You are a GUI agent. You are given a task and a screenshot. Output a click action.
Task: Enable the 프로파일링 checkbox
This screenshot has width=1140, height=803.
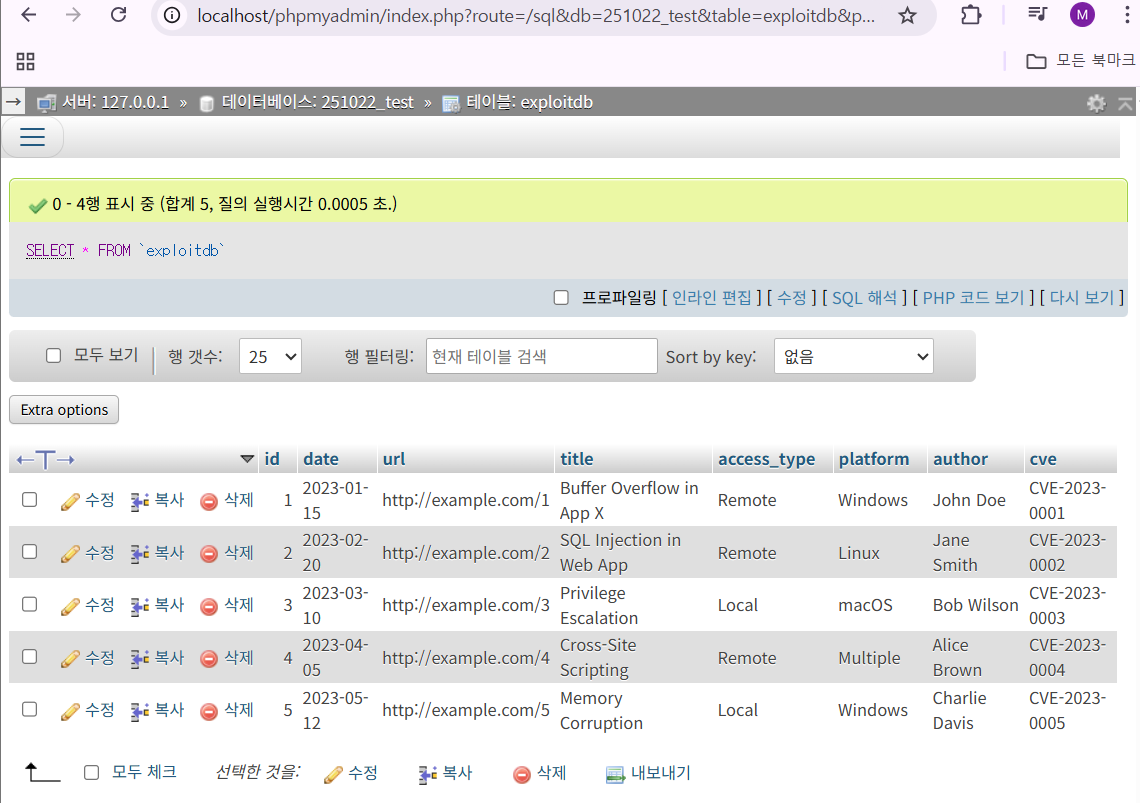(563, 297)
